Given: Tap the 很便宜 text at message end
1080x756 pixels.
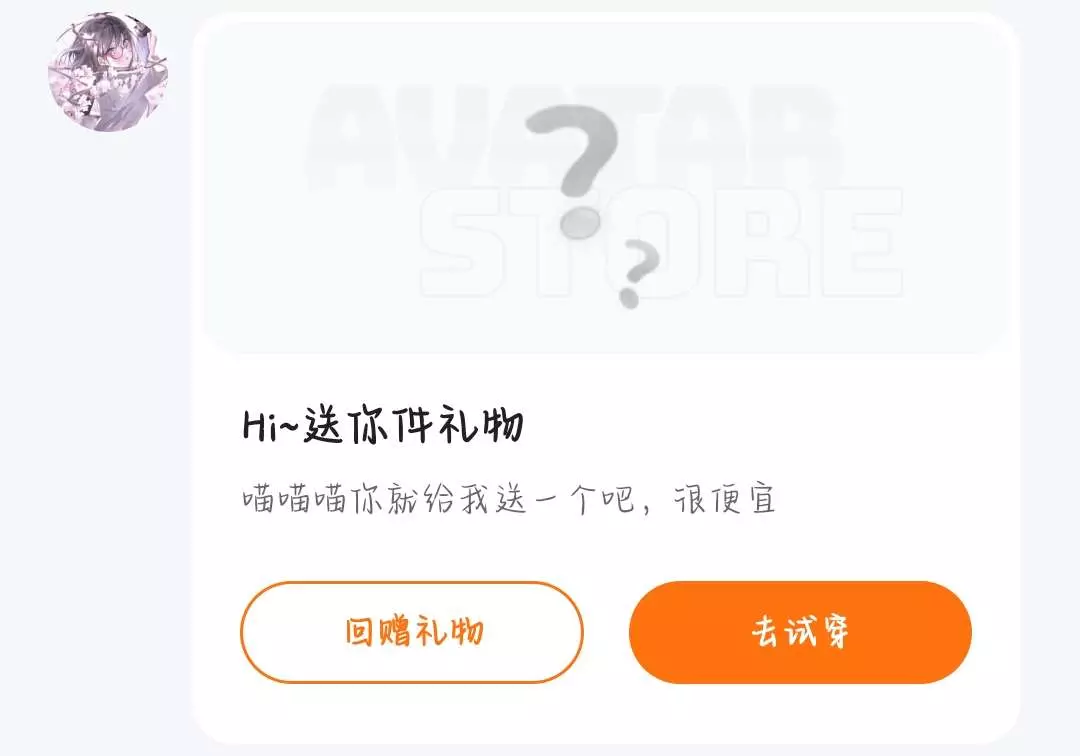Looking at the screenshot, I should point(725,499).
